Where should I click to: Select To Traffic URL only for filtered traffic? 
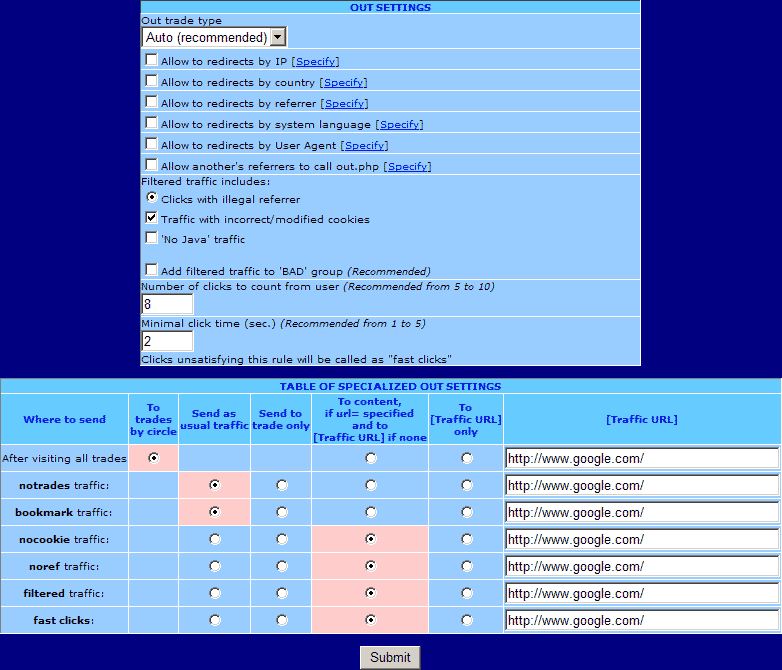point(467,593)
